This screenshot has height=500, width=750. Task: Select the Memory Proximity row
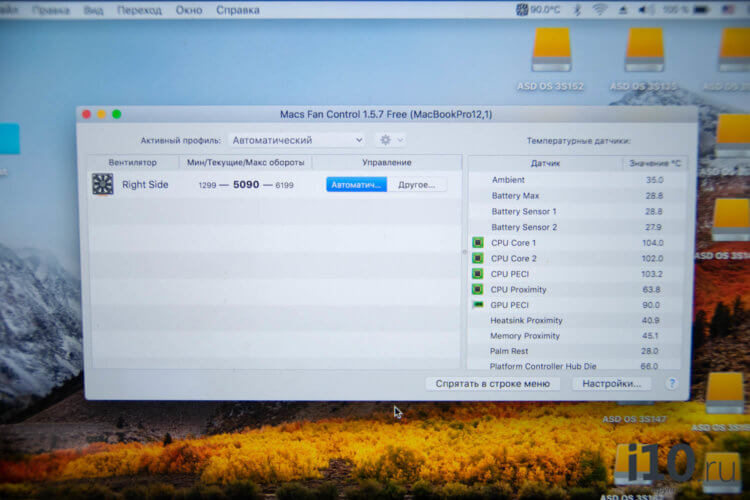(576, 336)
